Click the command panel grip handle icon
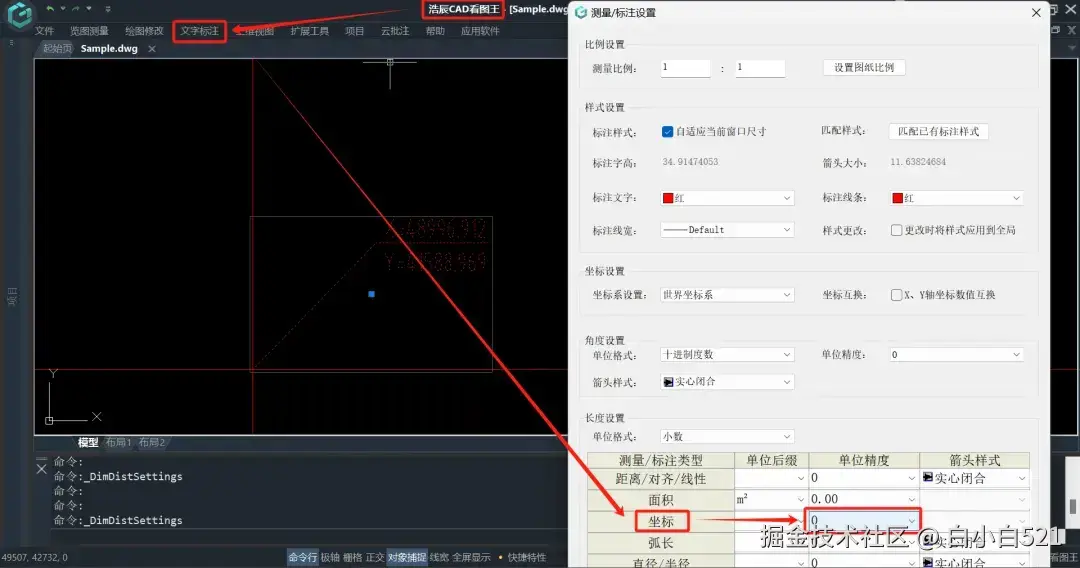1080x568 pixels. 41,459
